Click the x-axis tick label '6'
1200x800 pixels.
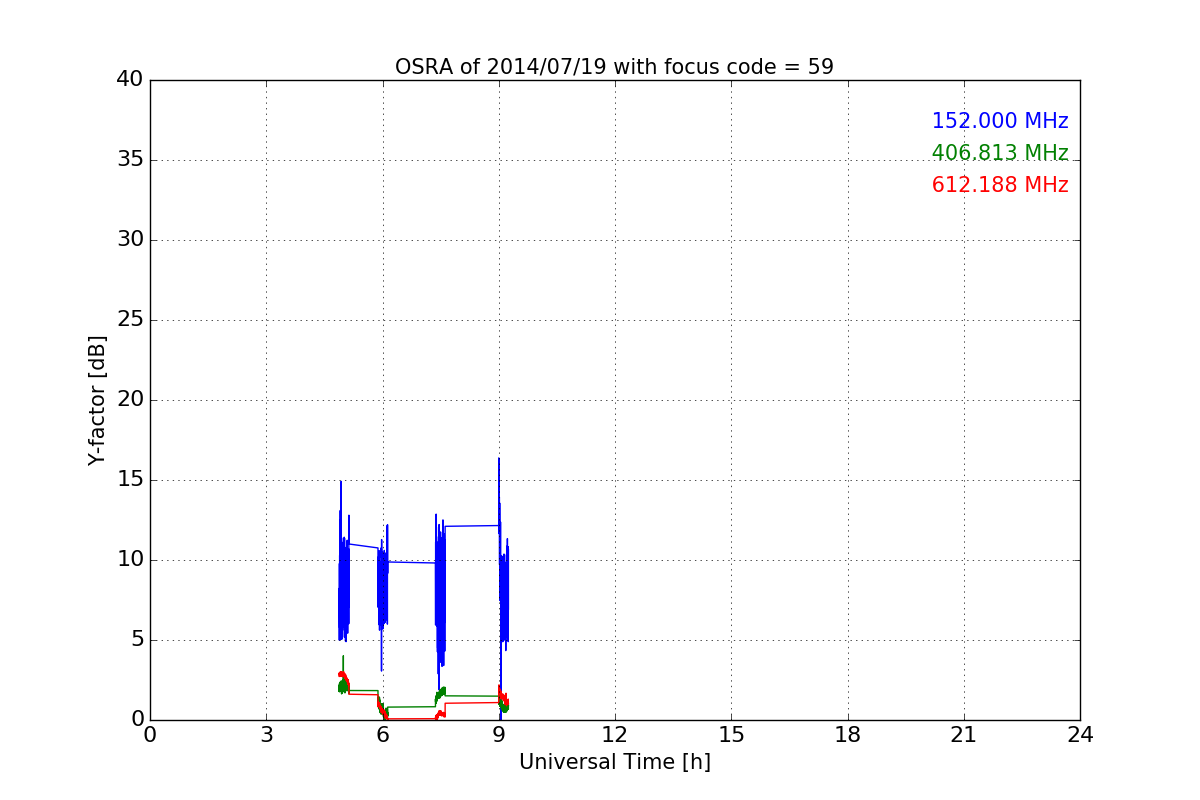(383, 735)
